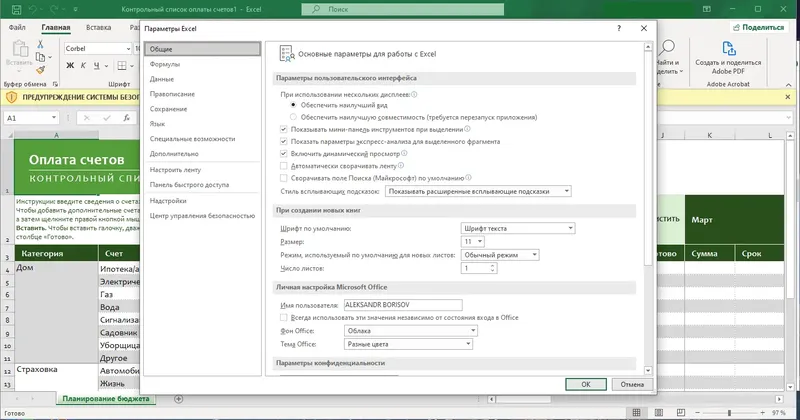Open default font (Шрифт текста) dropdown
The width and height of the screenshot is (800, 420).
tap(518, 228)
